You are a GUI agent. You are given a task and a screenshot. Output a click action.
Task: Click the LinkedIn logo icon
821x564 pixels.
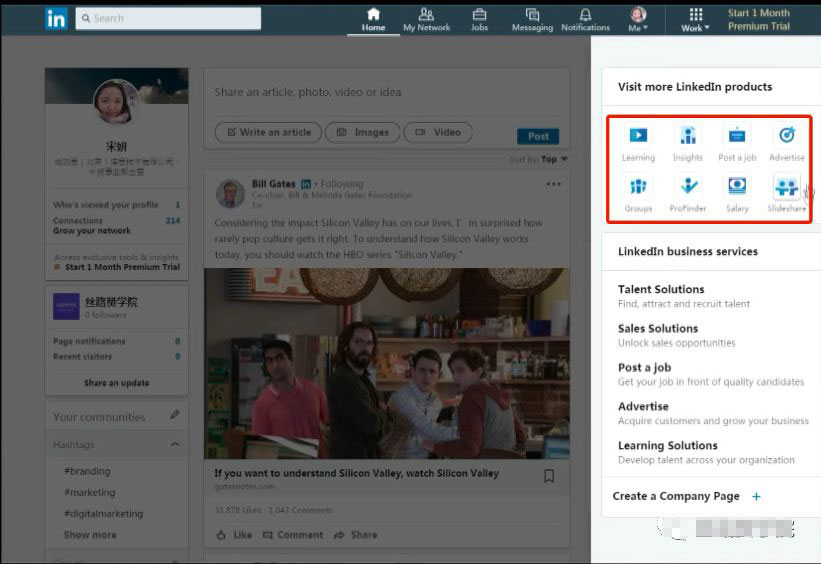point(56,19)
